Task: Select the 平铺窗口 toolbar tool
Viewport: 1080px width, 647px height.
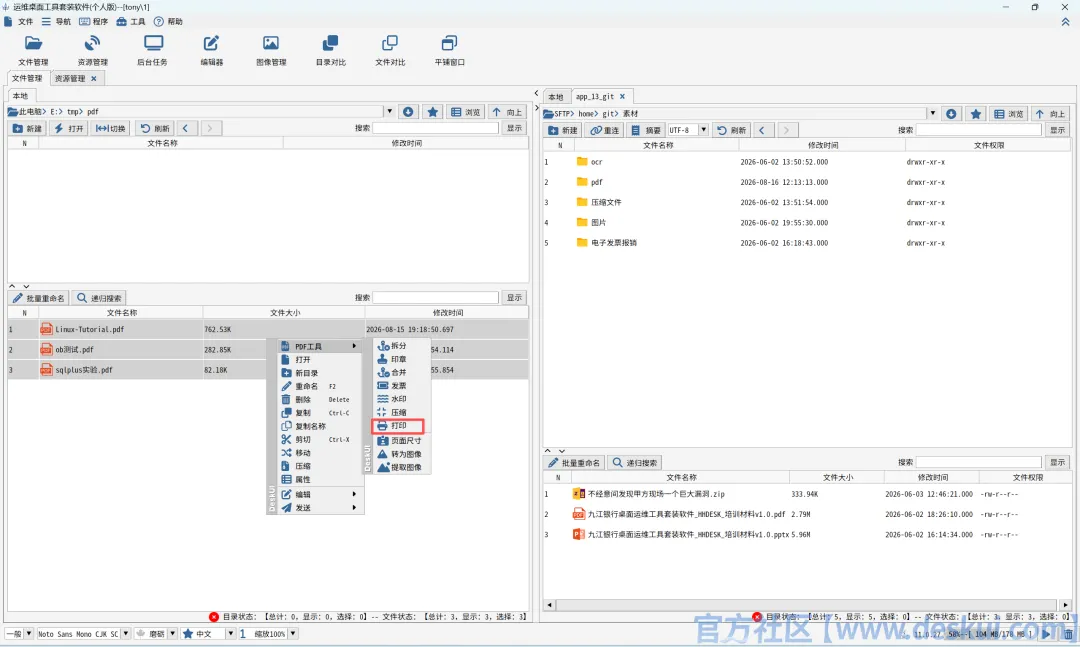Action: (x=449, y=50)
